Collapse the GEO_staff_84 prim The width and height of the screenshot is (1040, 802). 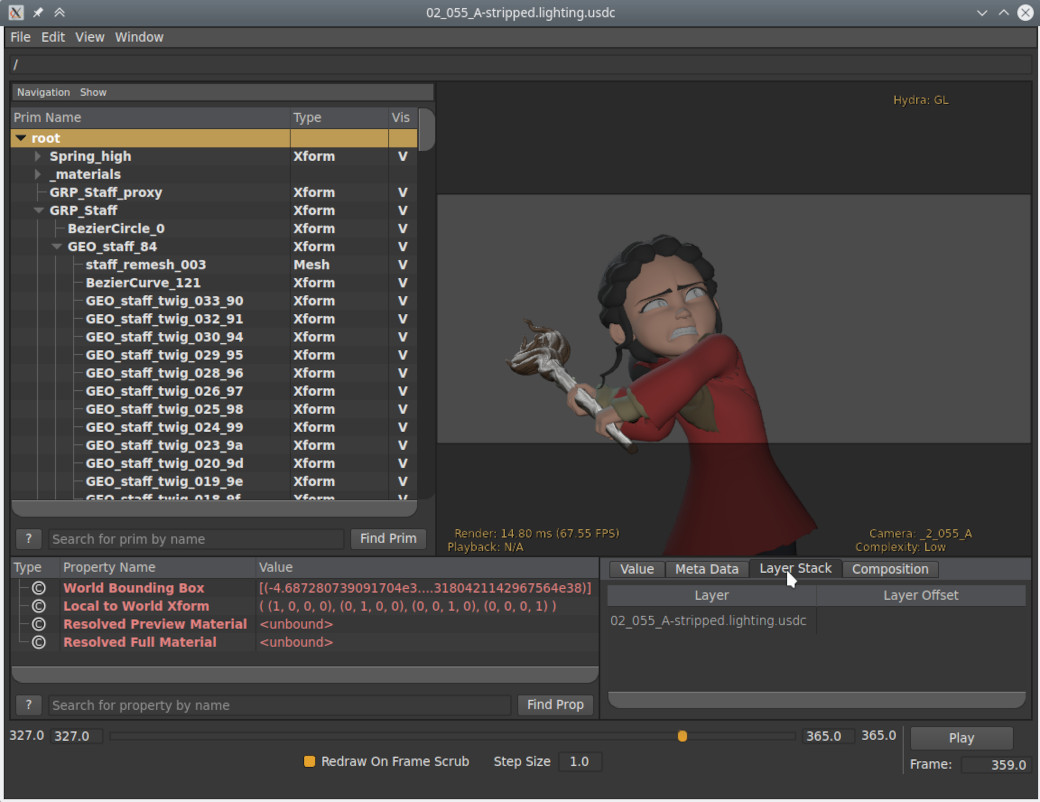(x=57, y=247)
